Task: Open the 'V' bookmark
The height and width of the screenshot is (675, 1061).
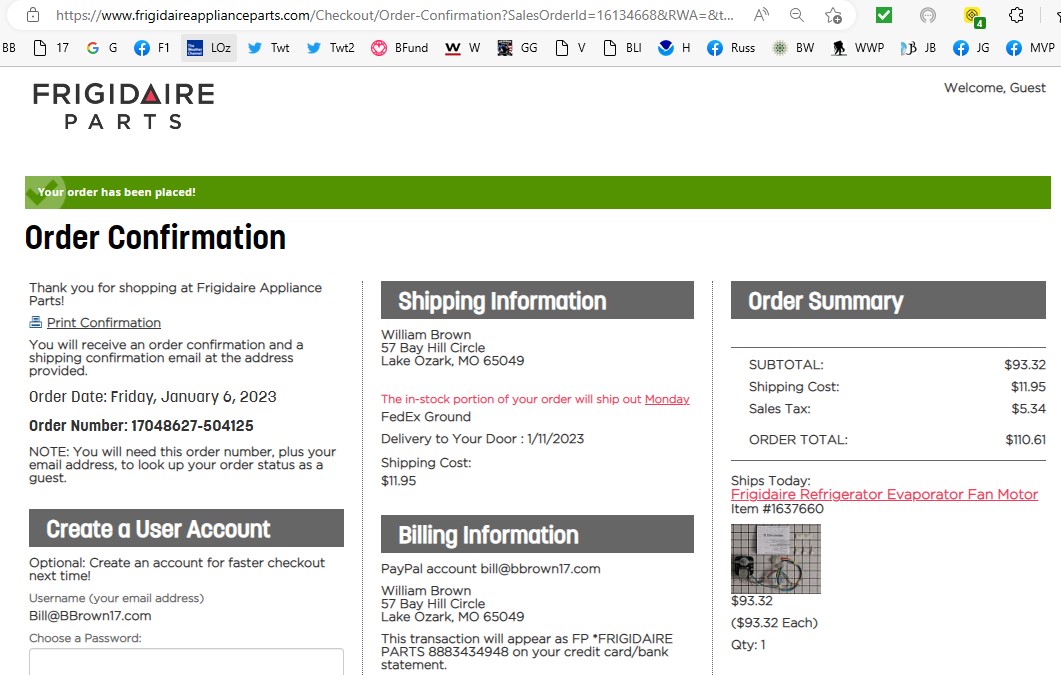Action: (x=570, y=48)
